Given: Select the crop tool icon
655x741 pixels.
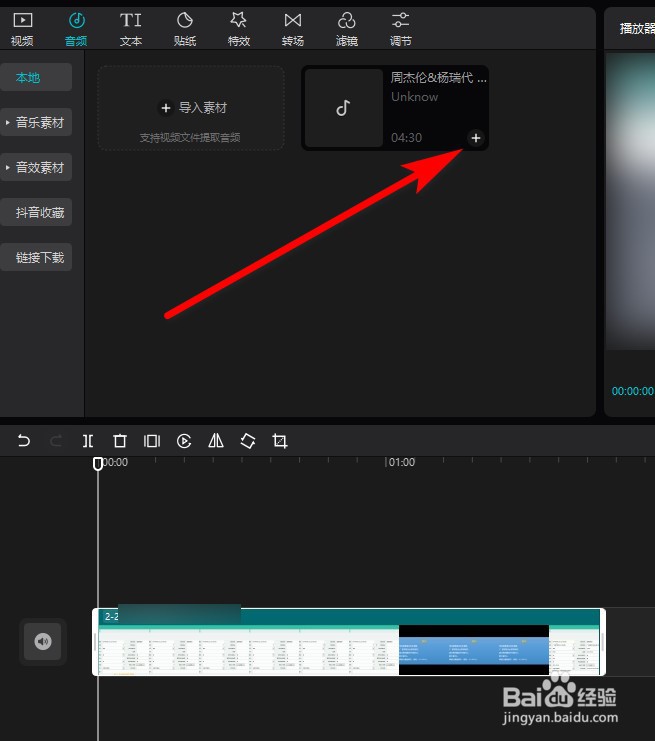Looking at the screenshot, I should [x=280, y=441].
